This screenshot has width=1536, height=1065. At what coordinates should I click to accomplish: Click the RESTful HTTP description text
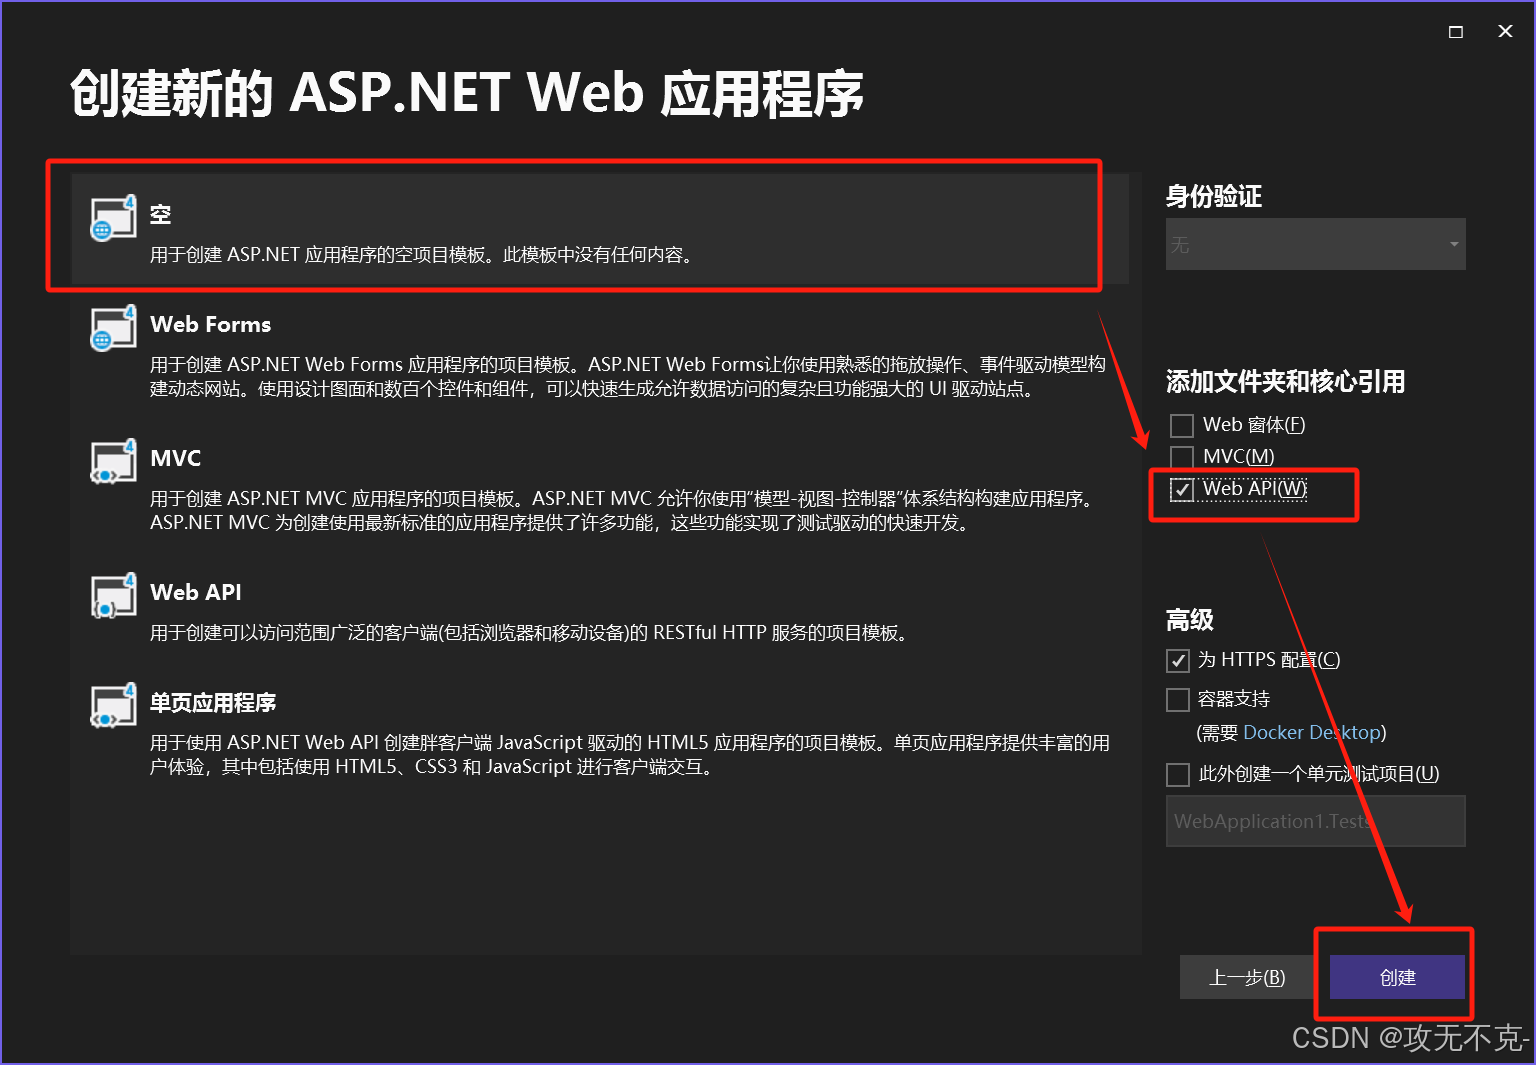coord(529,633)
